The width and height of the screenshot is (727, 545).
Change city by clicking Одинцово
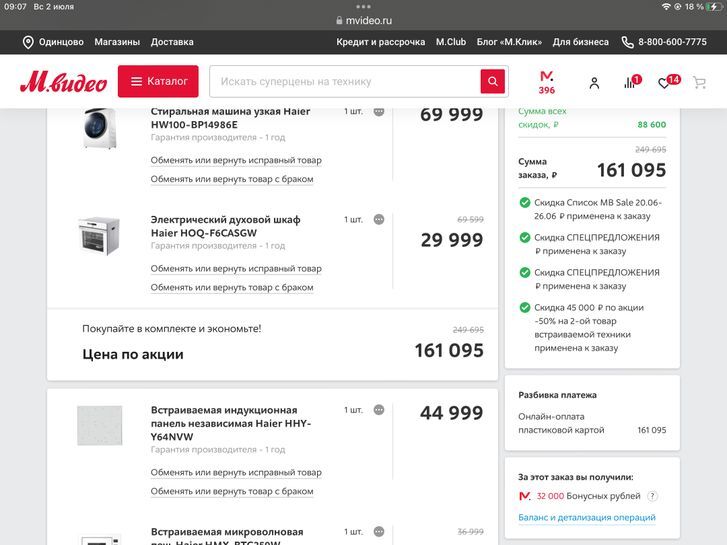pyautogui.click(x=61, y=42)
